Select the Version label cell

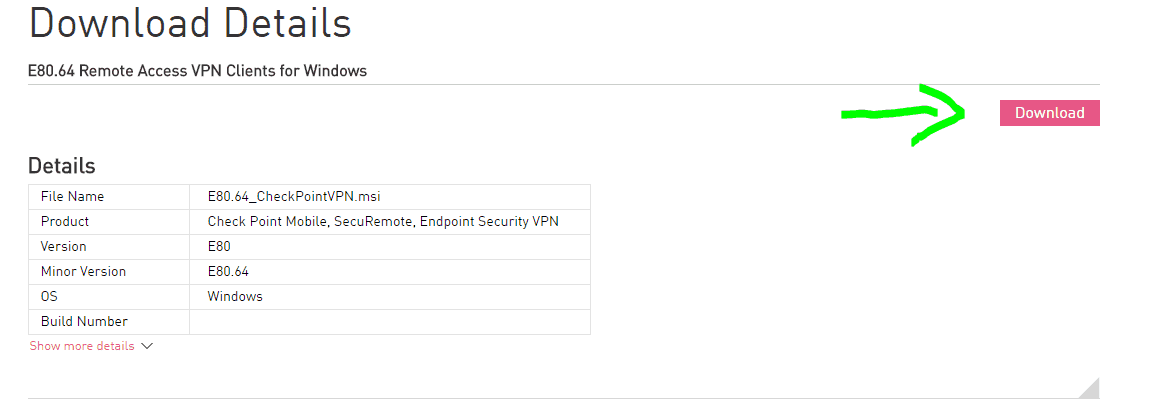click(64, 247)
